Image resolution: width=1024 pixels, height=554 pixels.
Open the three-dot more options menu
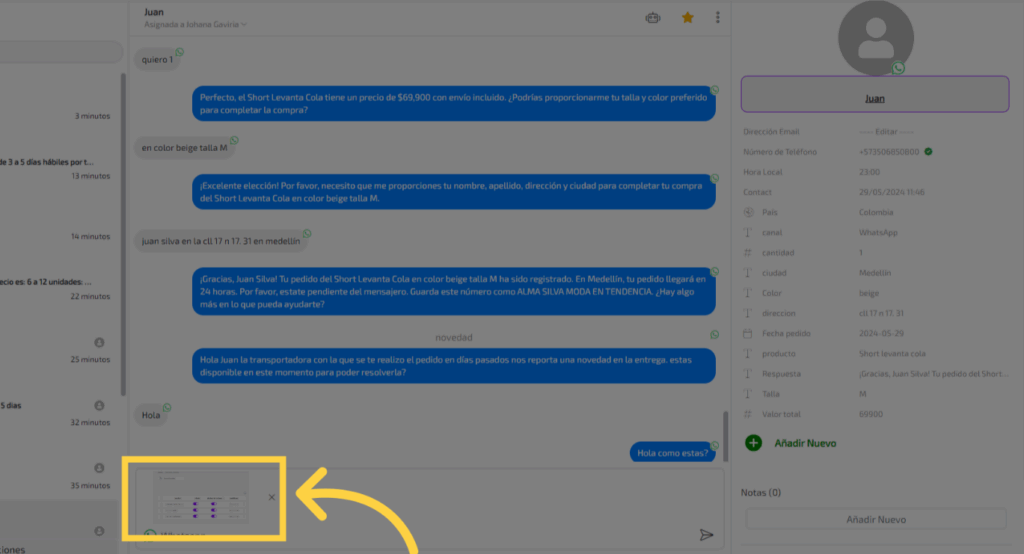click(717, 17)
